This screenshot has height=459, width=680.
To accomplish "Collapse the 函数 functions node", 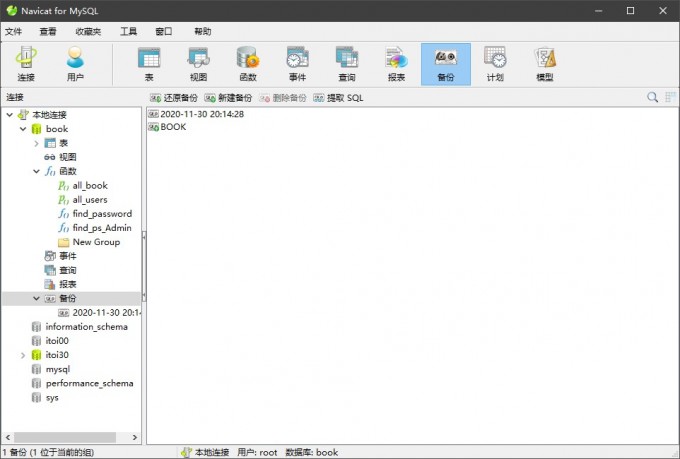I will [36, 171].
